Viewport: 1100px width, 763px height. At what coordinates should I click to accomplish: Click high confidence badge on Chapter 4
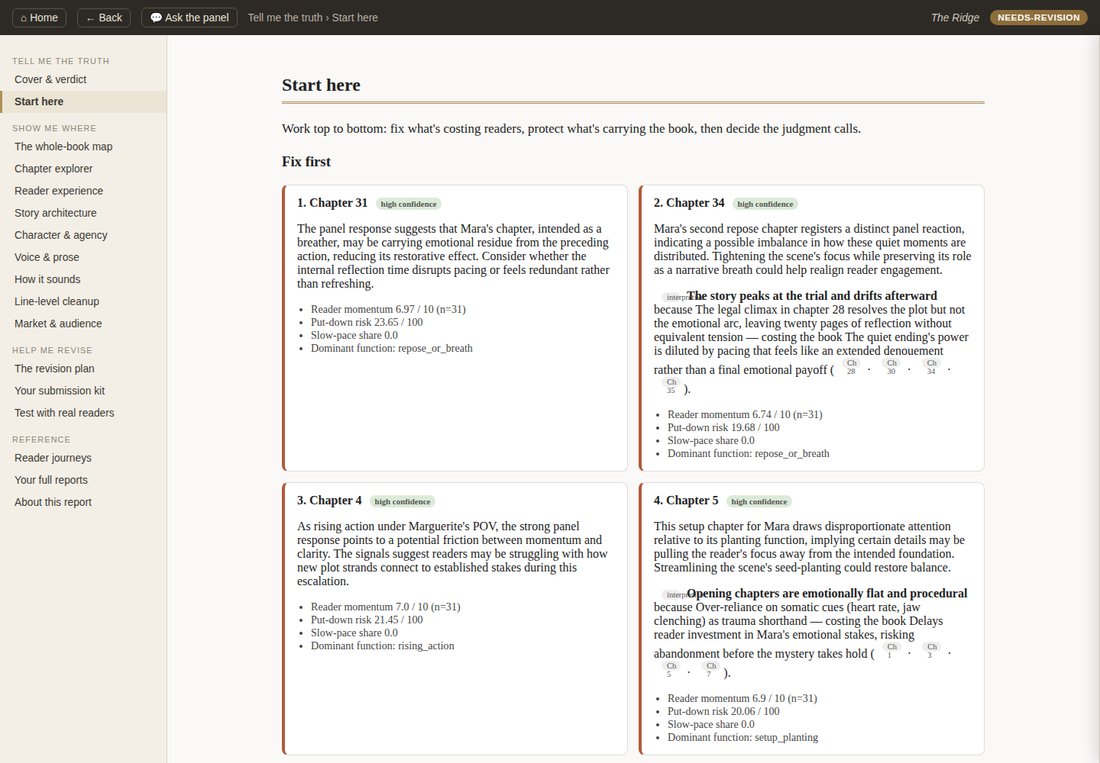403,501
